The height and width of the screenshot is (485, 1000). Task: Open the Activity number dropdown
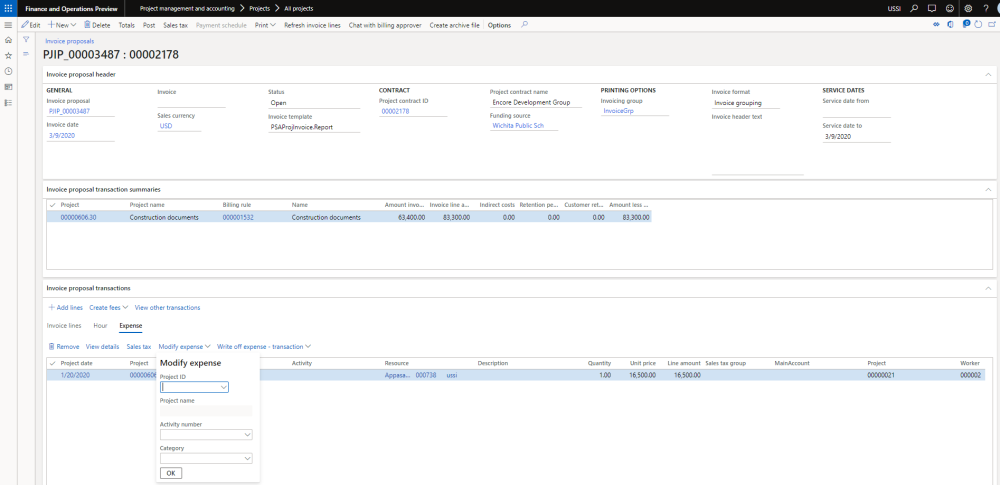[x=247, y=435]
